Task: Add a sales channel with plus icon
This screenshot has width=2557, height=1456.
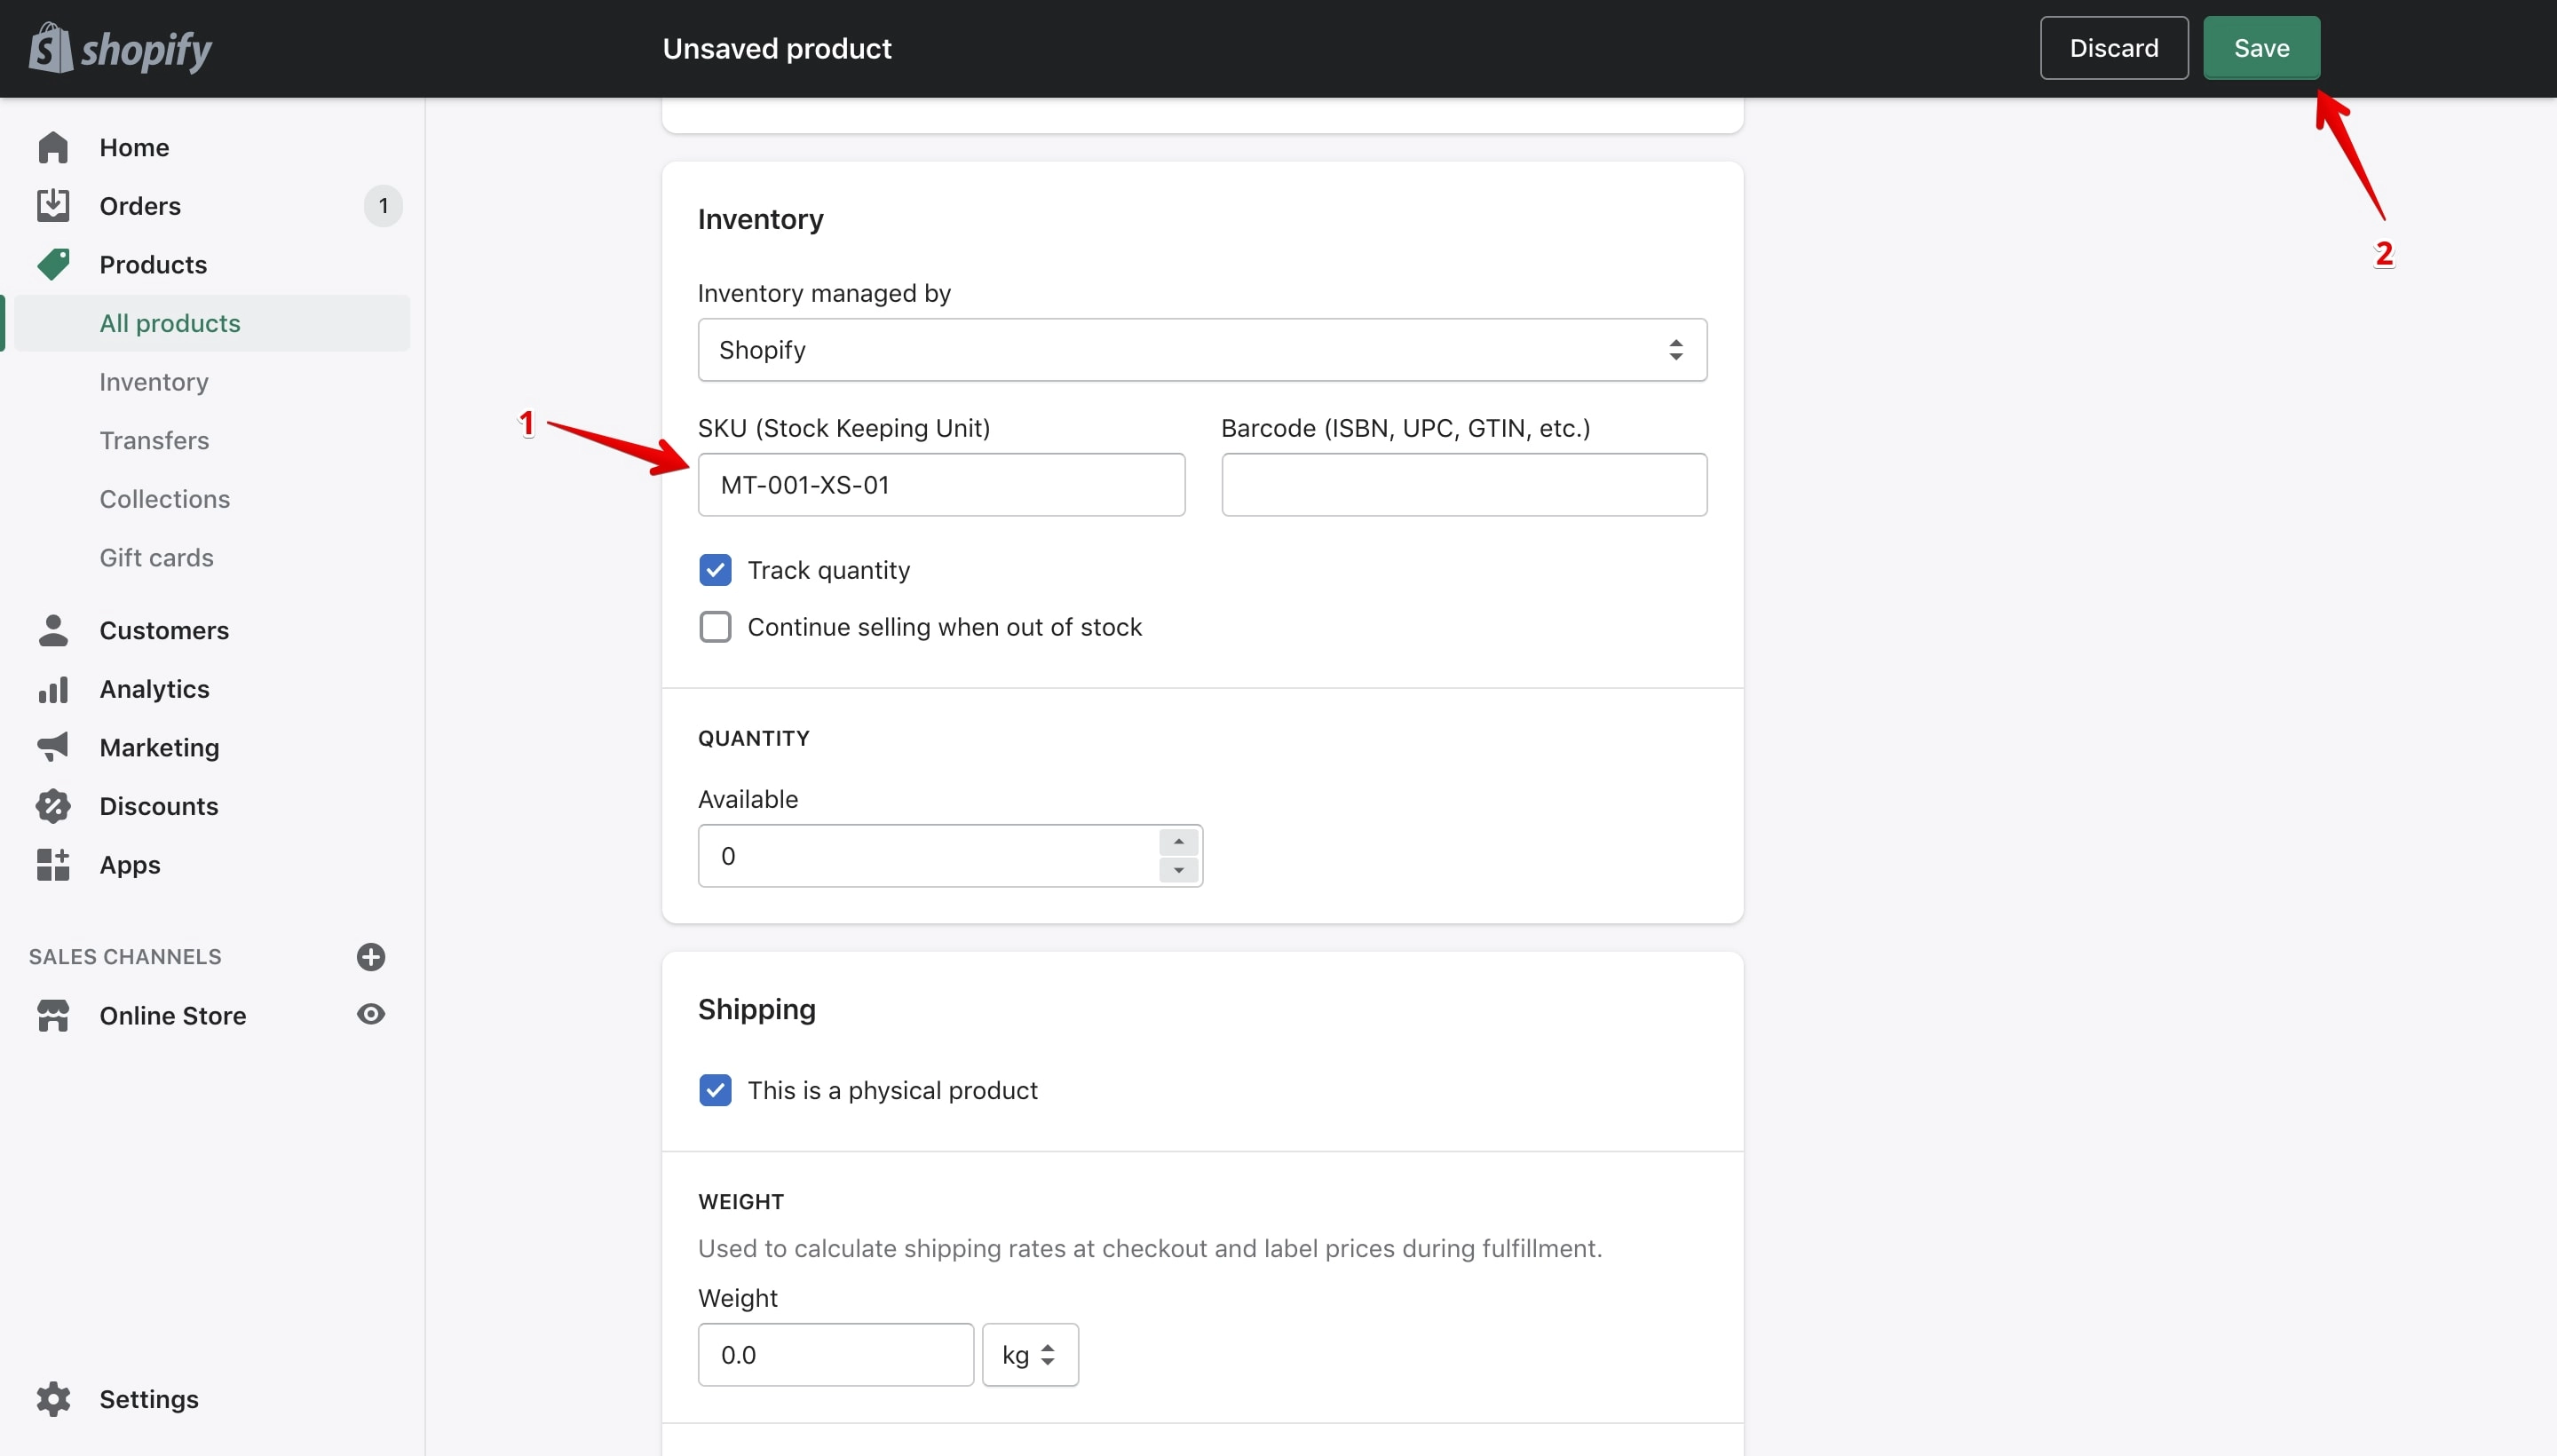Action: (x=371, y=956)
